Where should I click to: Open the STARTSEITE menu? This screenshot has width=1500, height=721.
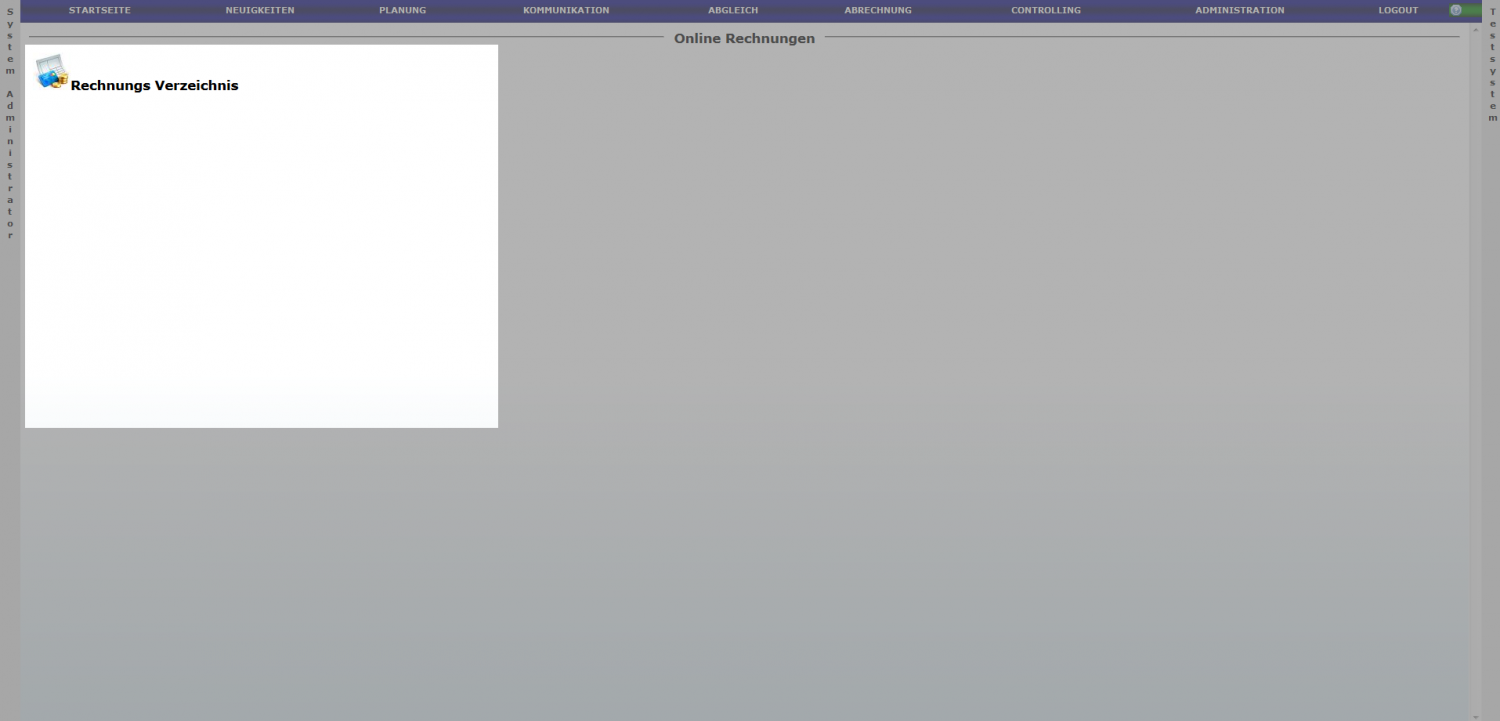[99, 10]
